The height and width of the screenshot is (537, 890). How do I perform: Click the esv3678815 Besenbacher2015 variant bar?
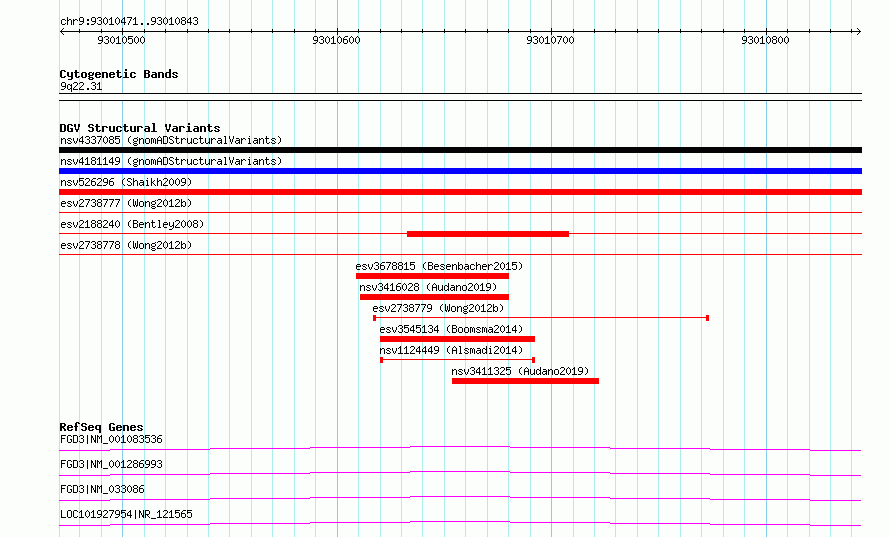point(433,276)
